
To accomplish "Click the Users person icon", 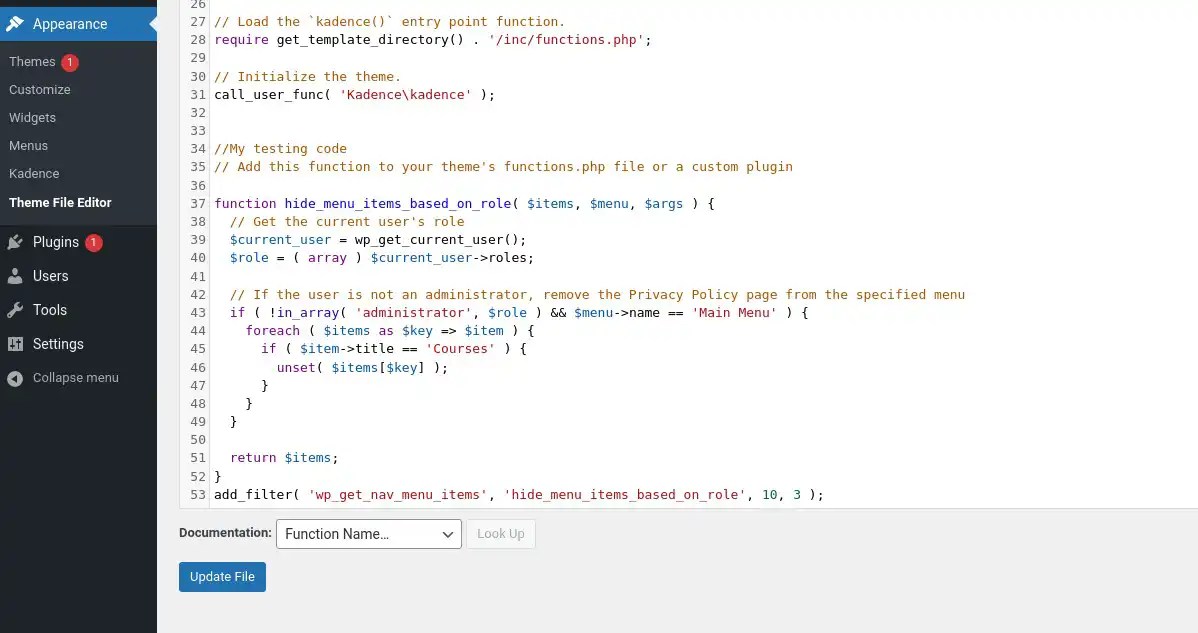I will pos(16,276).
